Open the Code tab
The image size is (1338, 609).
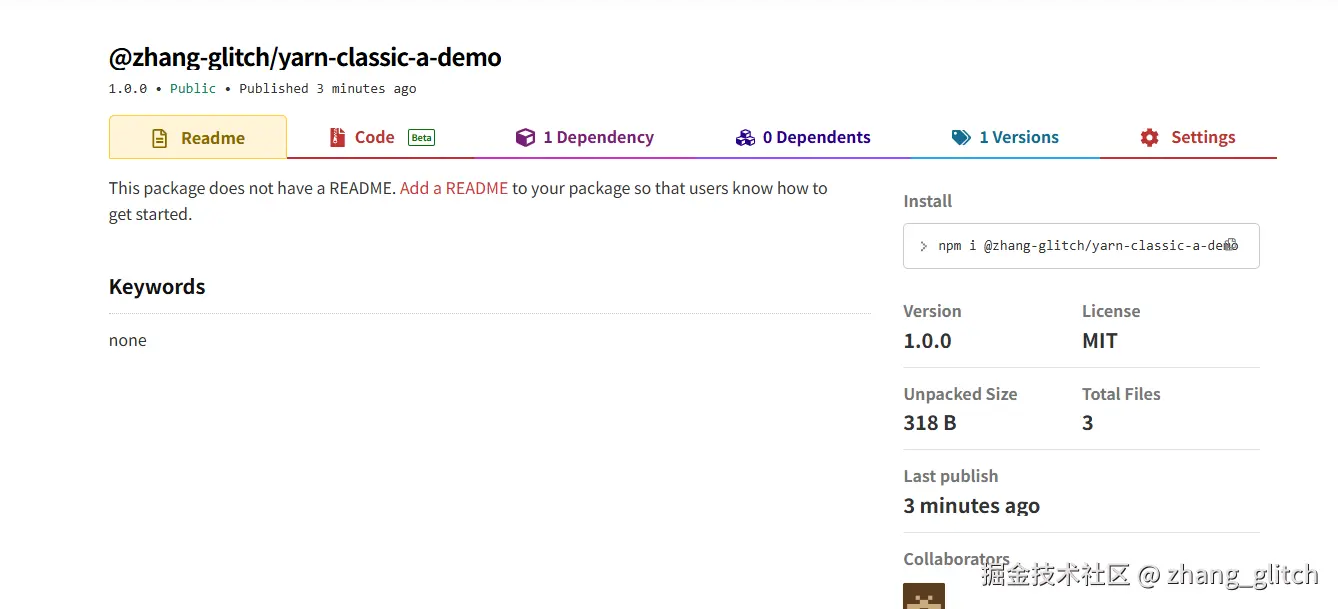[374, 137]
